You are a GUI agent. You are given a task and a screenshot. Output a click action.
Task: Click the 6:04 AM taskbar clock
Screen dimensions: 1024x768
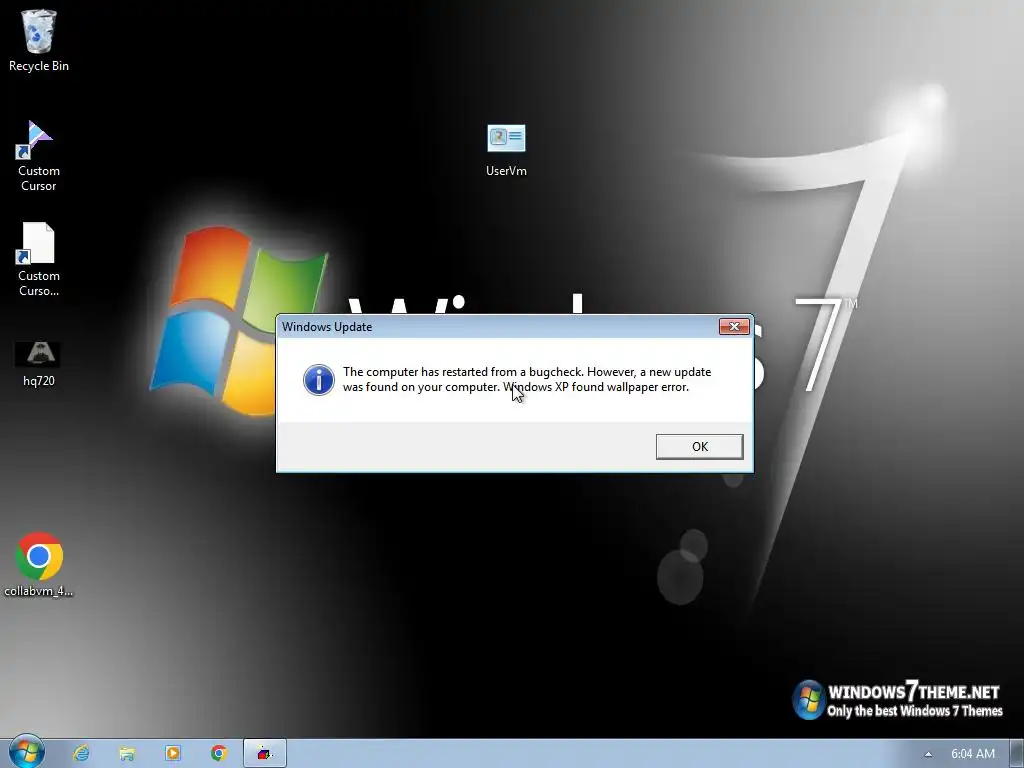pyautogui.click(x=972, y=754)
